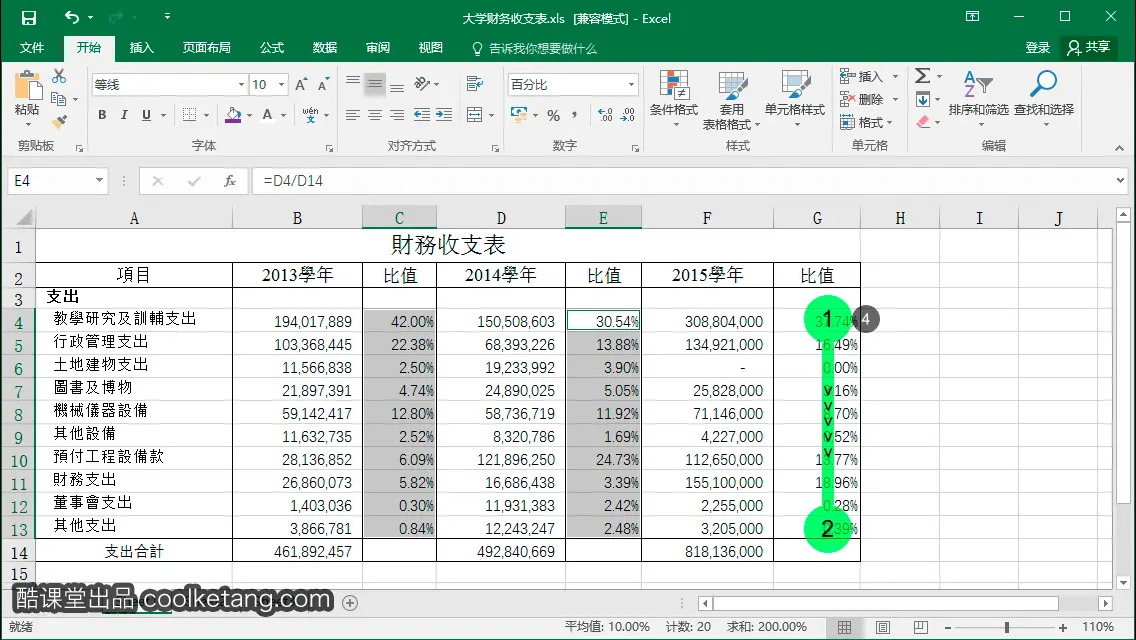Apply percent style button
This screenshot has width=1136, height=640.
[554, 115]
